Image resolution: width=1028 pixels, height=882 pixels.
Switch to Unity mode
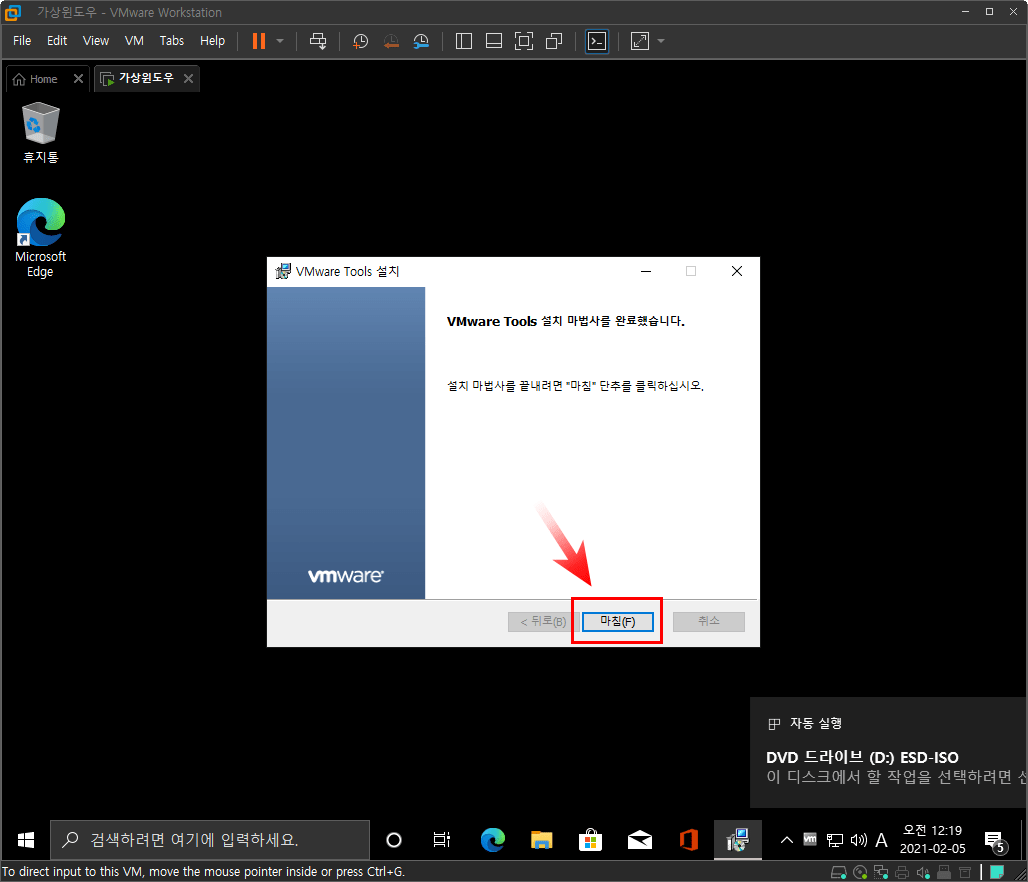coord(554,41)
